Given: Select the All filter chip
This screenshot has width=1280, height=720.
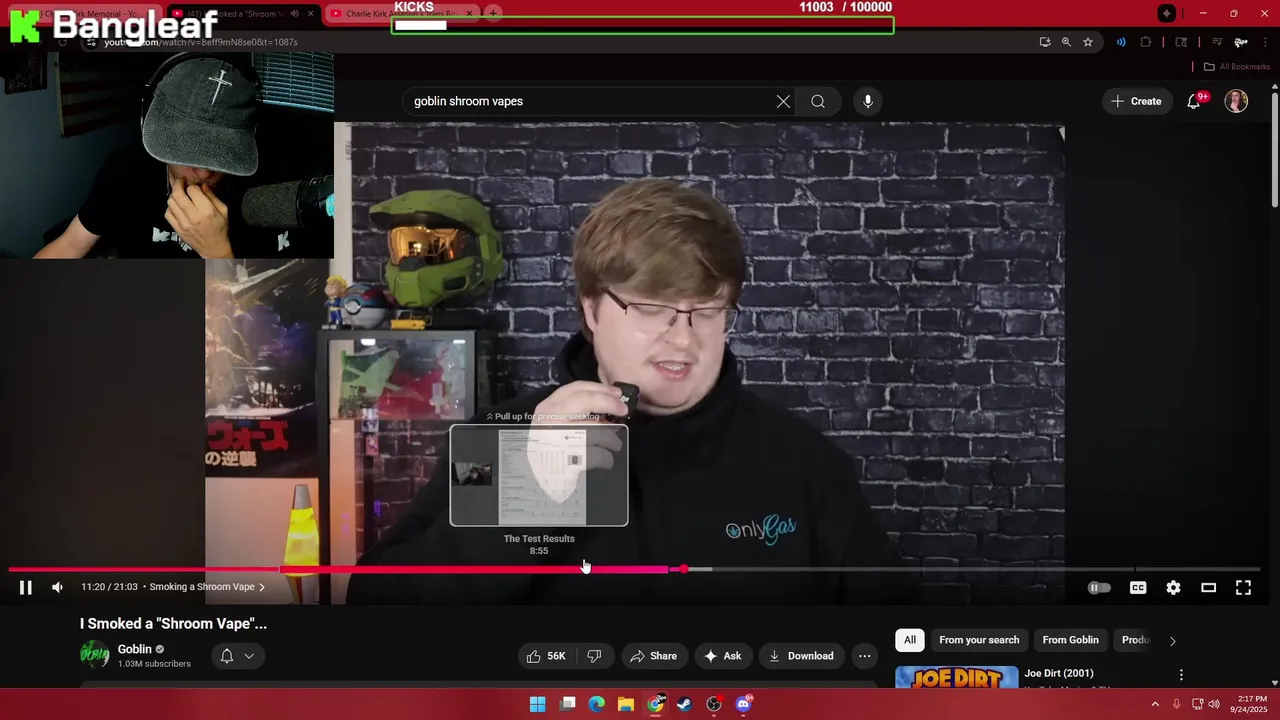Looking at the screenshot, I should coord(910,640).
